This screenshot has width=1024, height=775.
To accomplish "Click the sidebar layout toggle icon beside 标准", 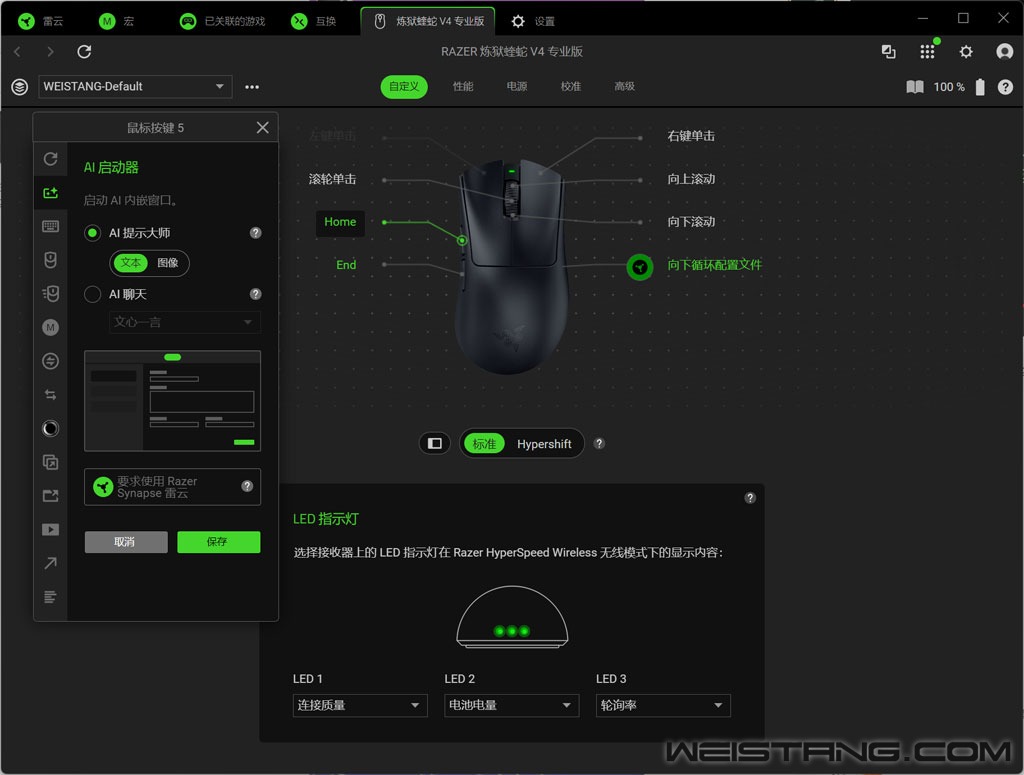I will 434,443.
